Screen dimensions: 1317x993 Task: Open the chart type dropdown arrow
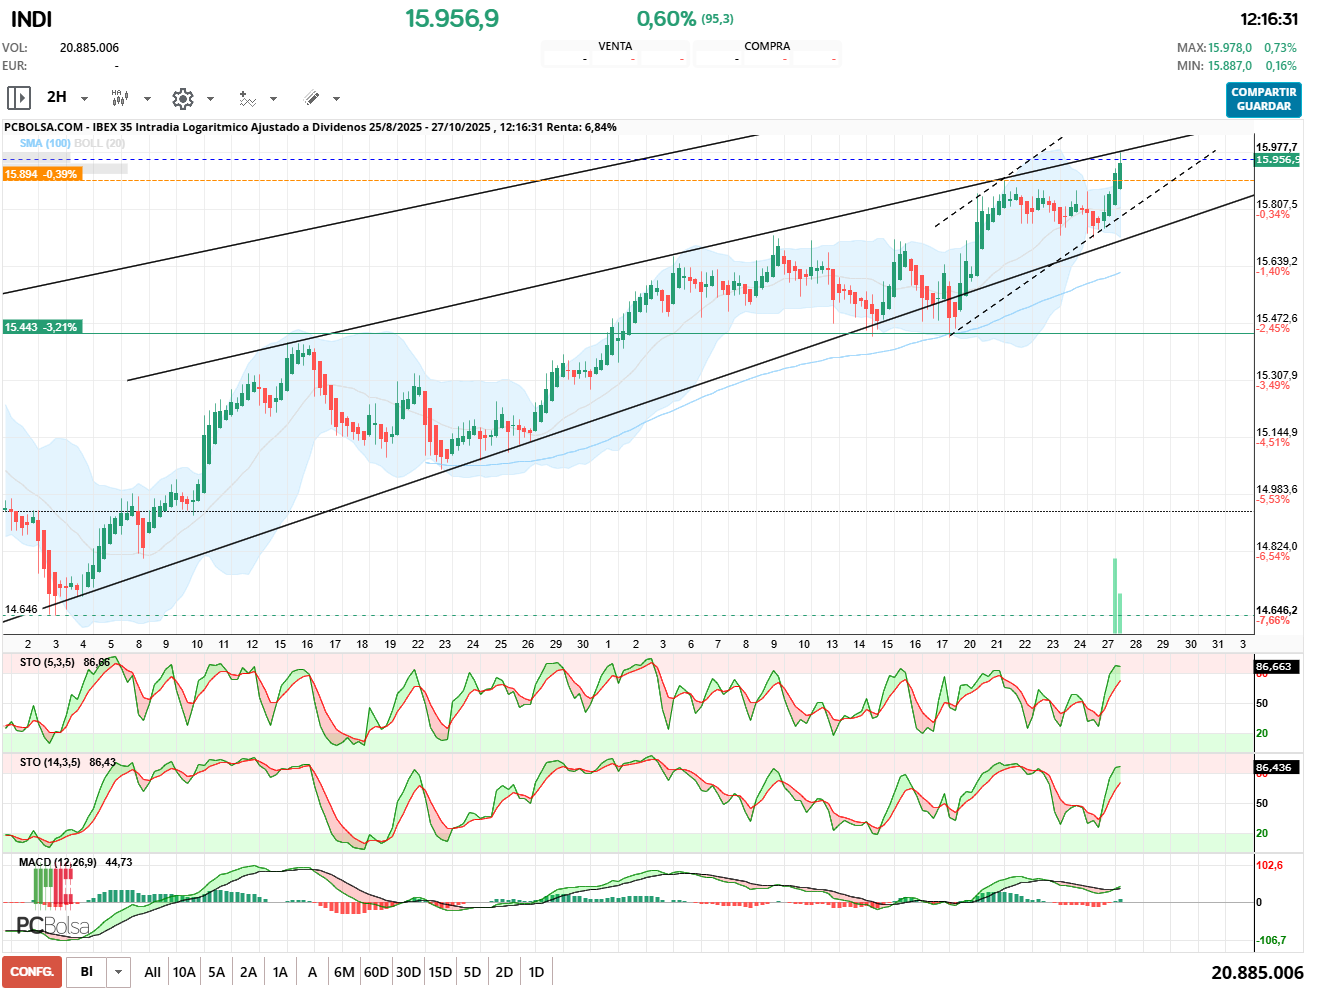147,99
